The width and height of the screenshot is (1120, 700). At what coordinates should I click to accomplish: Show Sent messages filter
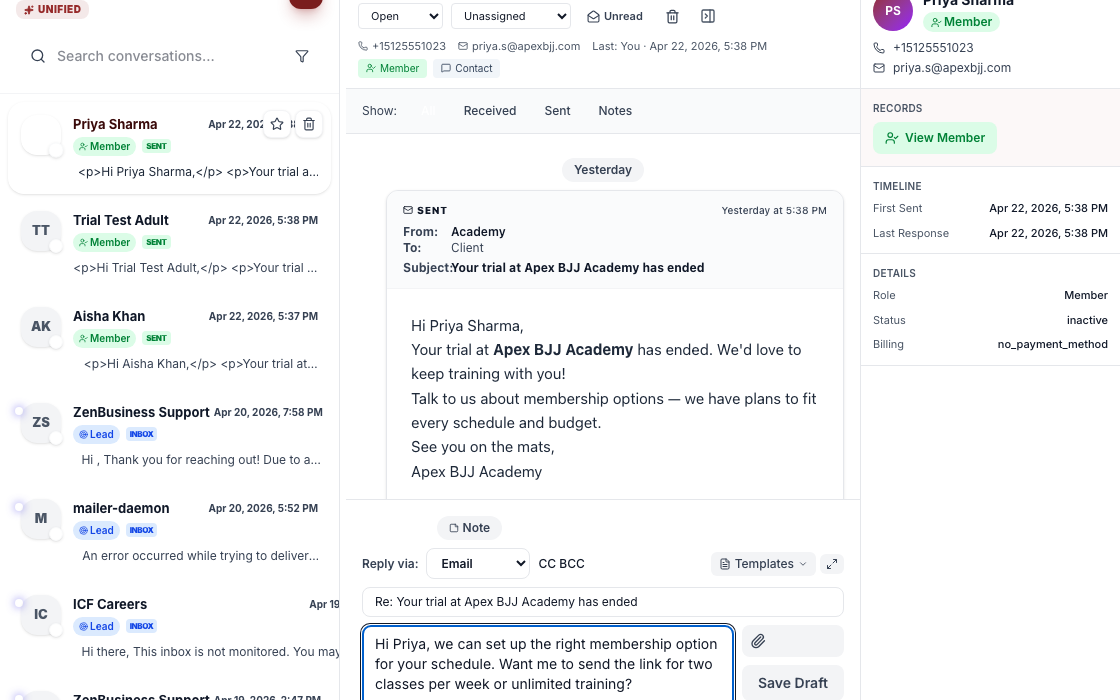click(557, 111)
